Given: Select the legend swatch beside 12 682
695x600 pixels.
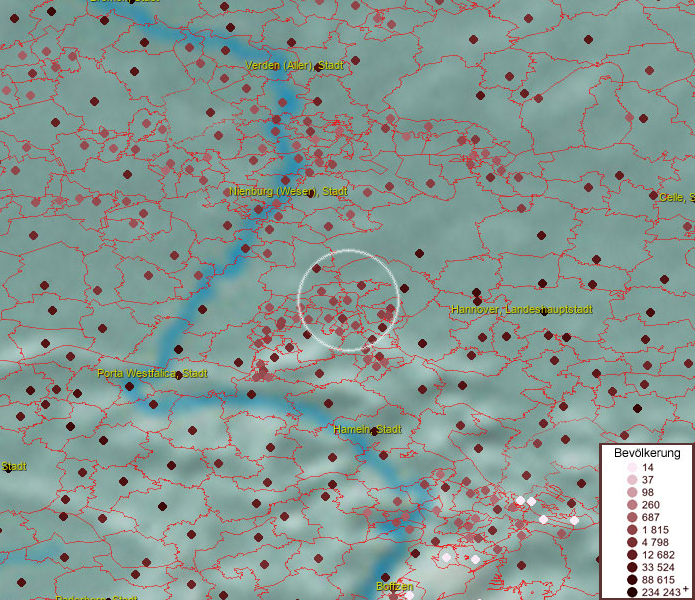Looking at the screenshot, I should click(632, 555).
